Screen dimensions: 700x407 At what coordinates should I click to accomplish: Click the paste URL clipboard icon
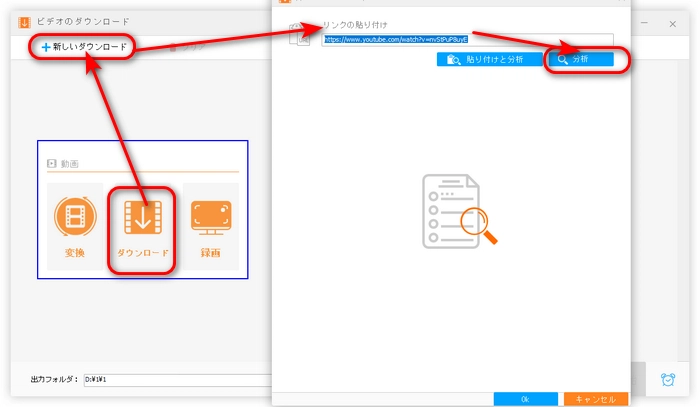pyautogui.click(x=300, y=35)
